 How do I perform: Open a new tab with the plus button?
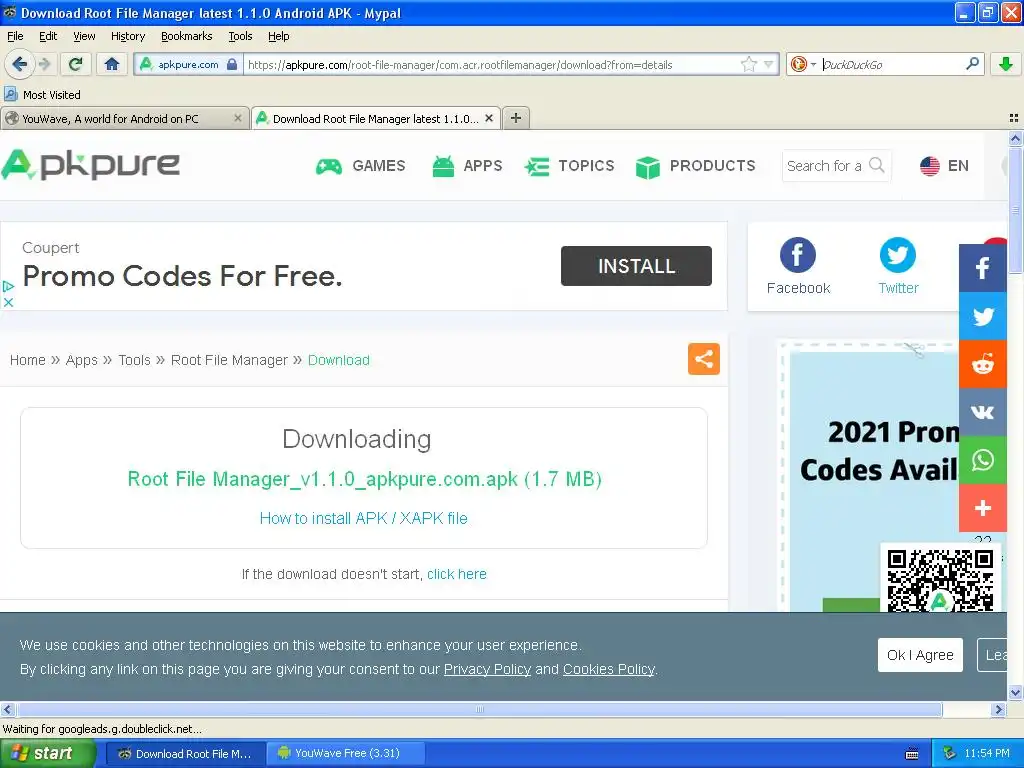coord(516,118)
